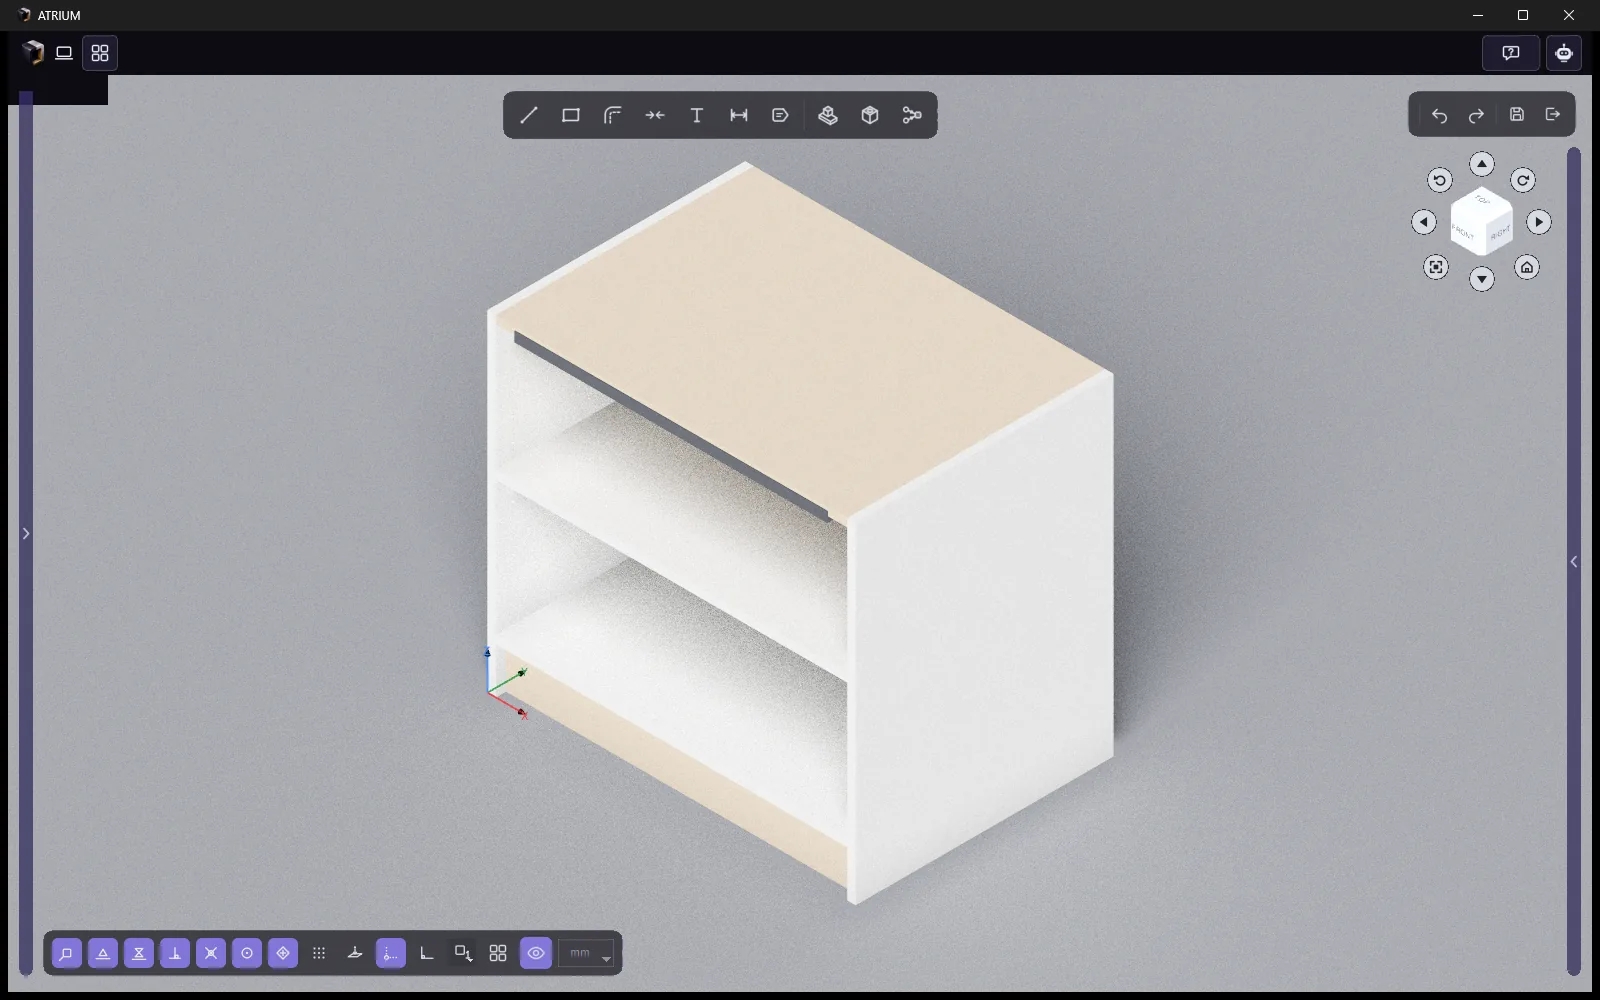
Task: Toggle the diamond node snap
Action: [x=283, y=954]
